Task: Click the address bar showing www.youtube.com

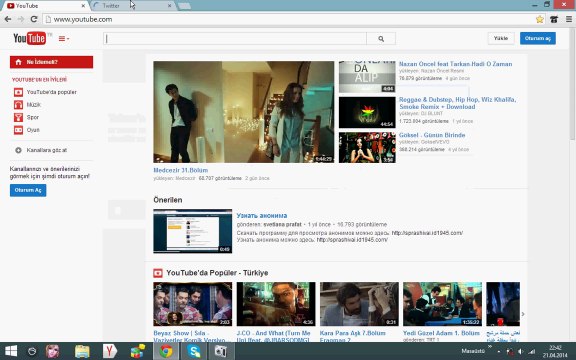Action: tap(290, 19)
